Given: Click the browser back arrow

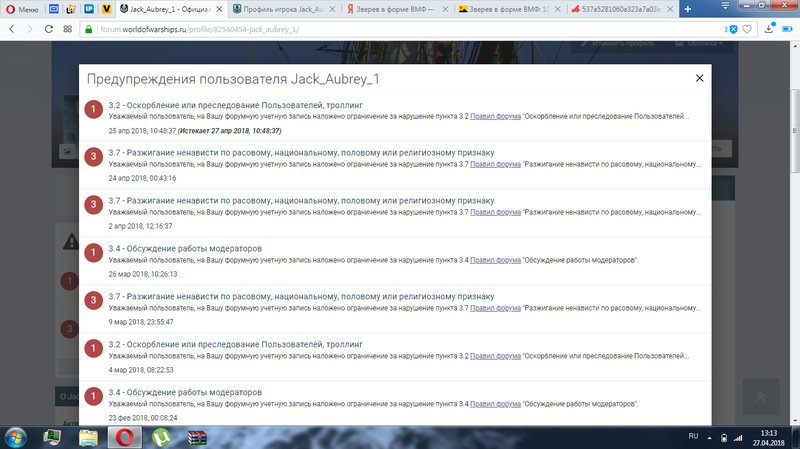Looking at the screenshot, I should click(x=11, y=30).
